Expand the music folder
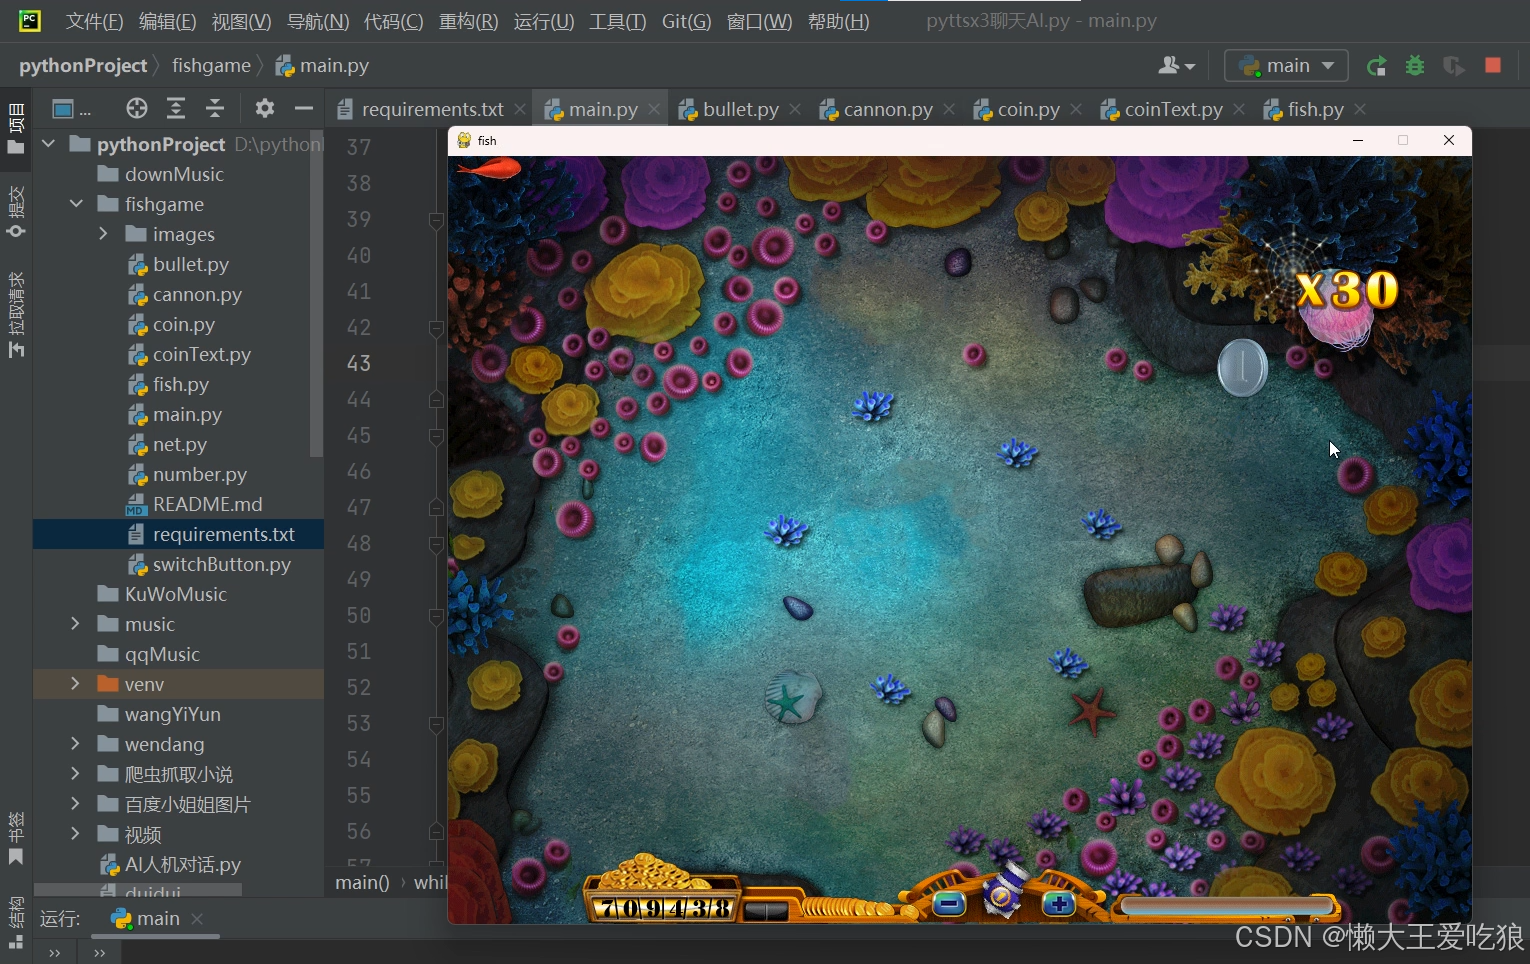 75,624
